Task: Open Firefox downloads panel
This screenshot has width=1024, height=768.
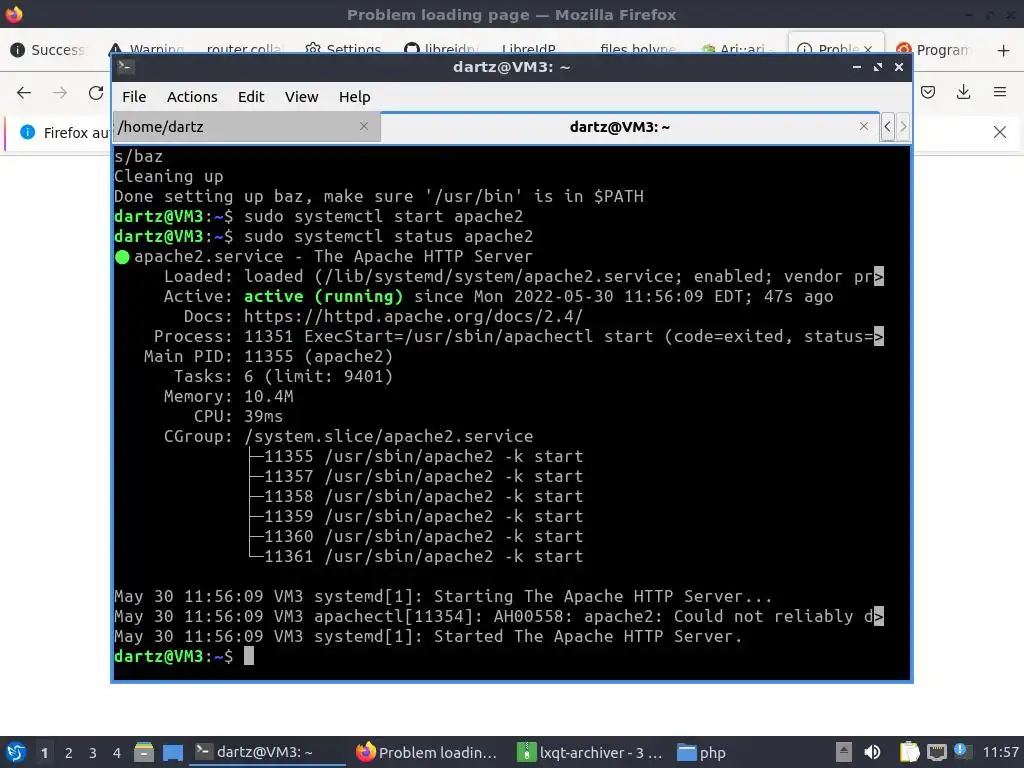Action: (x=963, y=92)
